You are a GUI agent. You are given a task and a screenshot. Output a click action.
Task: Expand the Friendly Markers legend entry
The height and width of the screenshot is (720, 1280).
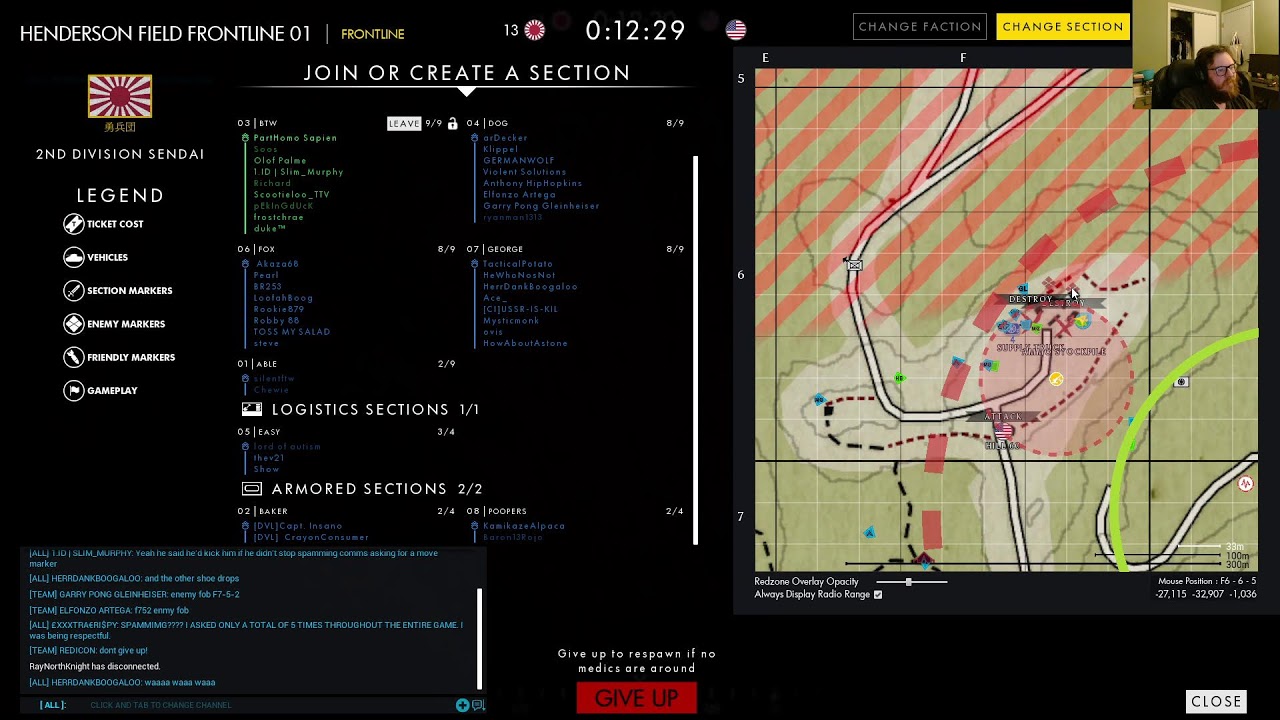[x=119, y=357]
